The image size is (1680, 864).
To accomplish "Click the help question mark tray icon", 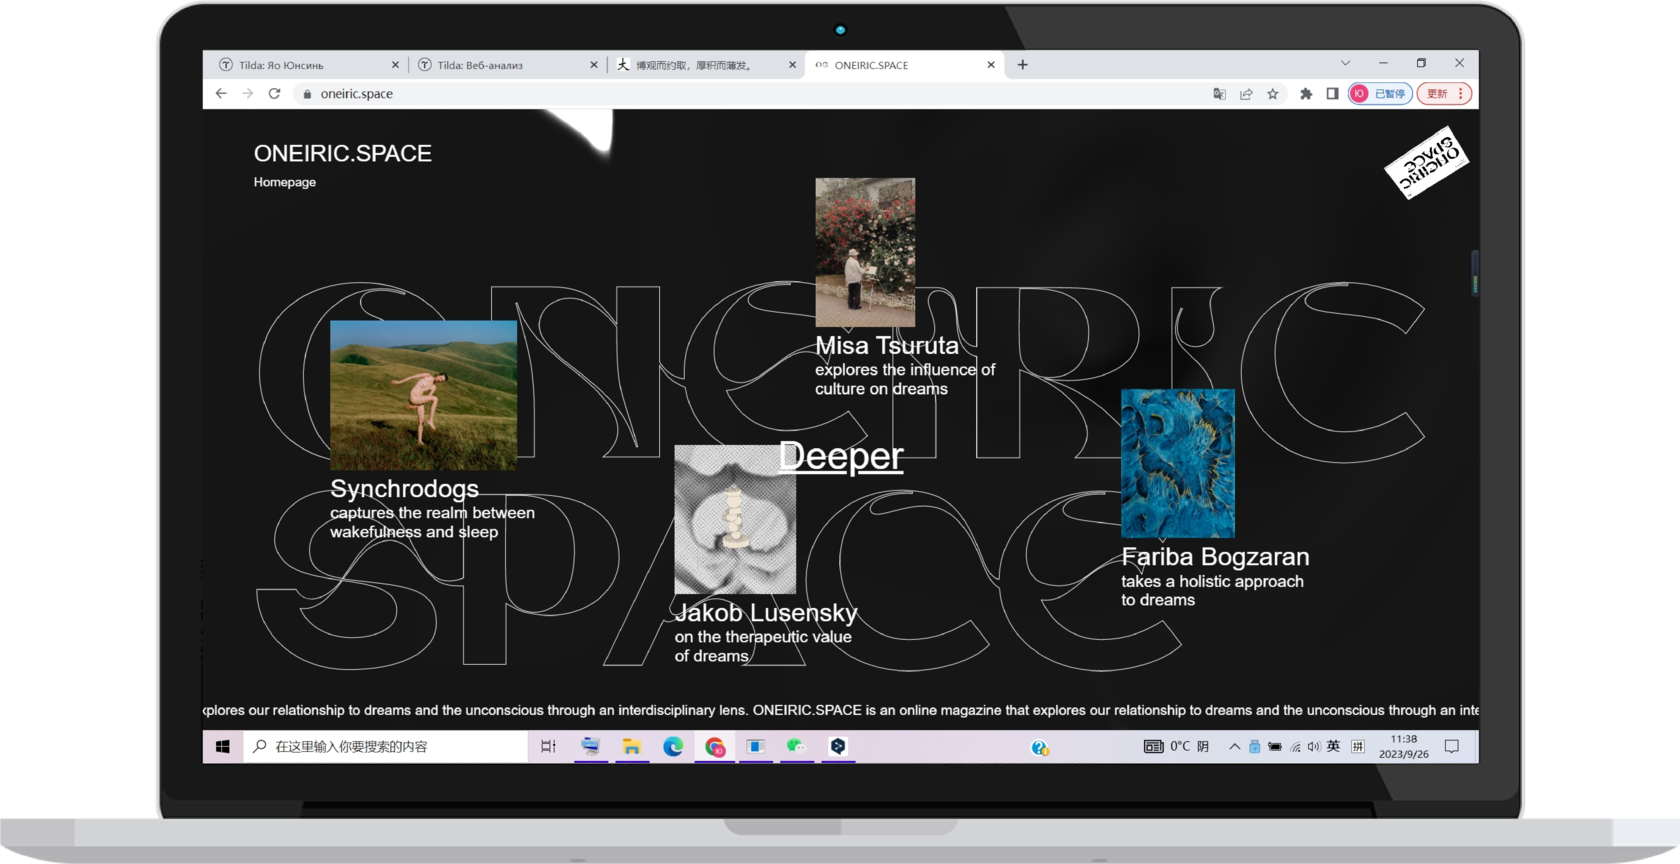I will point(1040,748).
